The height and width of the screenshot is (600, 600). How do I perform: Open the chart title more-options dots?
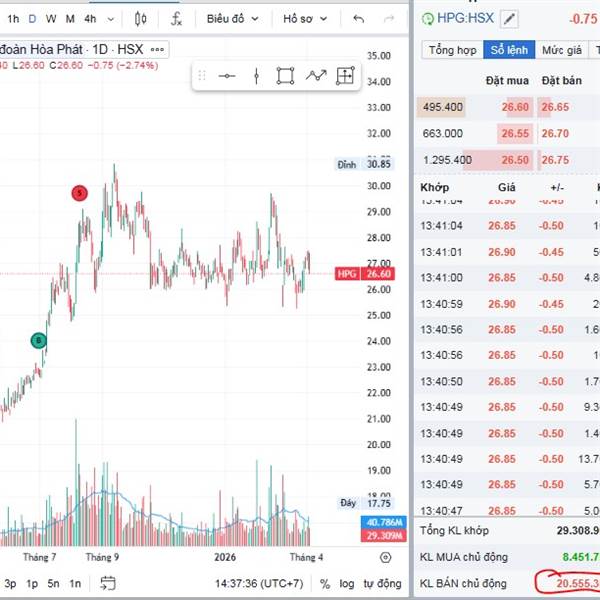coord(157,49)
